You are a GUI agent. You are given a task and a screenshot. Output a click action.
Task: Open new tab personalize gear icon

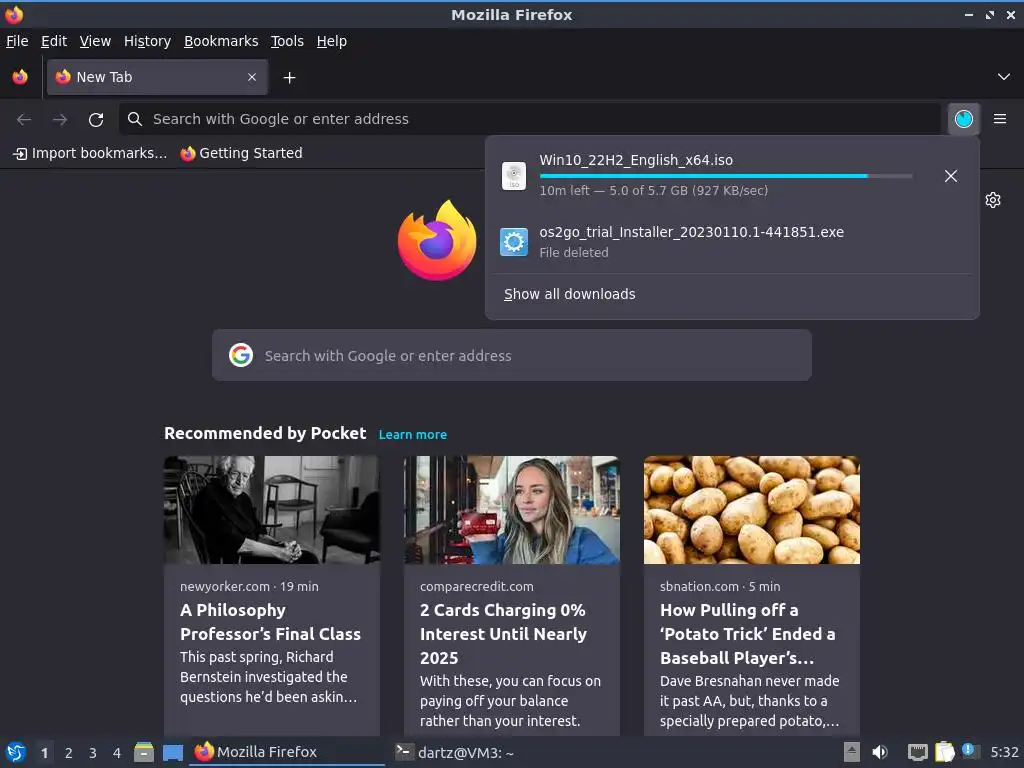(993, 200)
